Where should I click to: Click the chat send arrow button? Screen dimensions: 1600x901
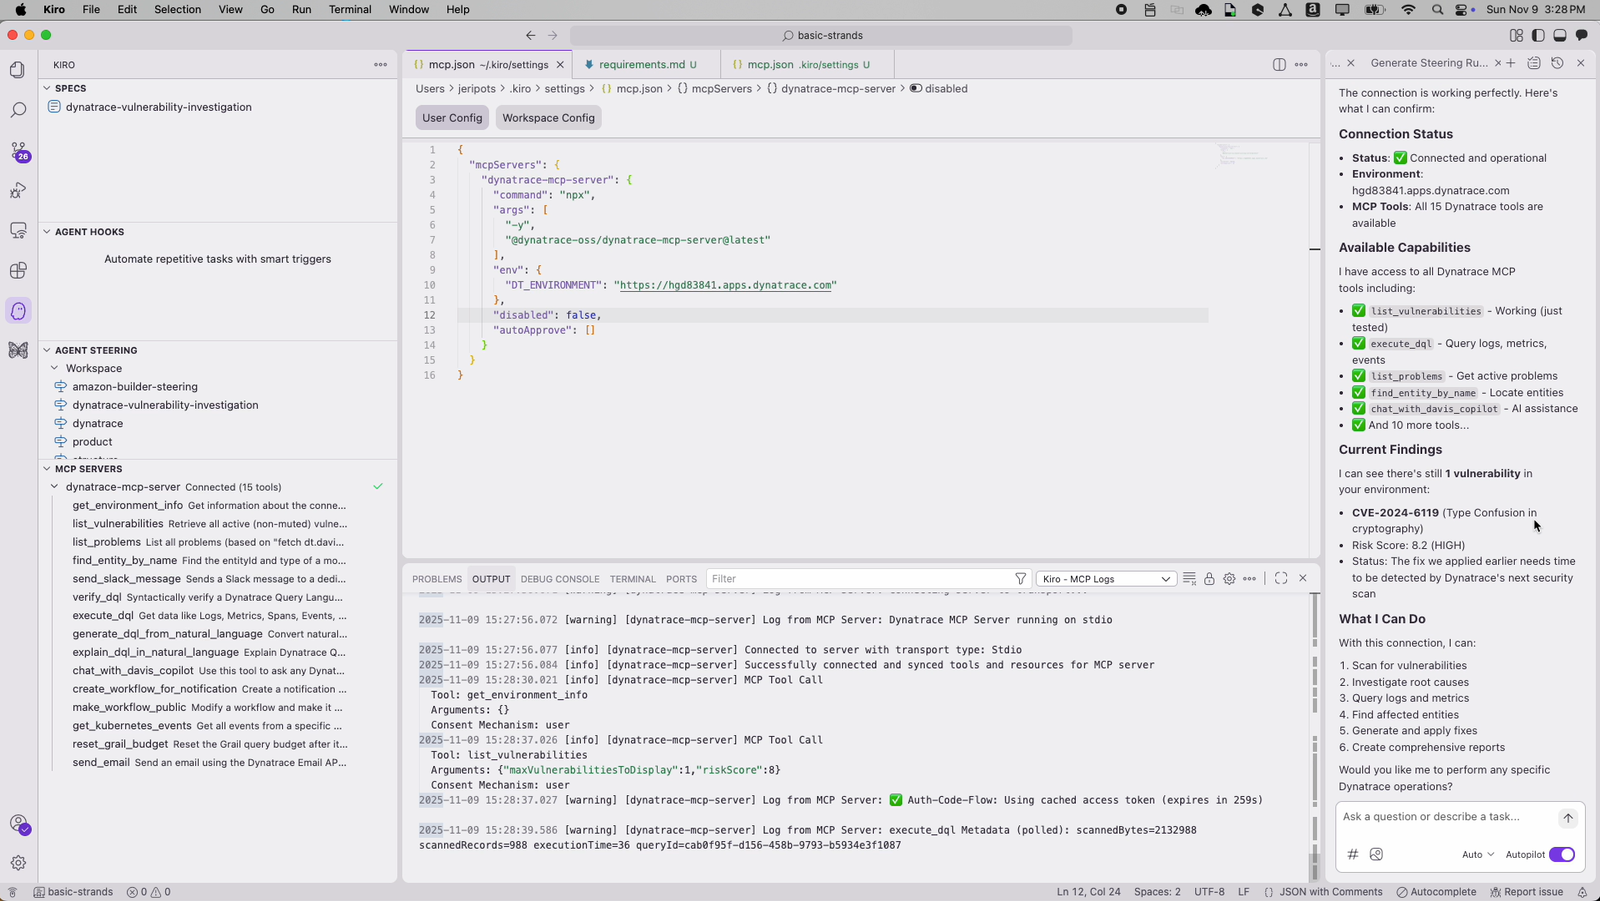1568,818
